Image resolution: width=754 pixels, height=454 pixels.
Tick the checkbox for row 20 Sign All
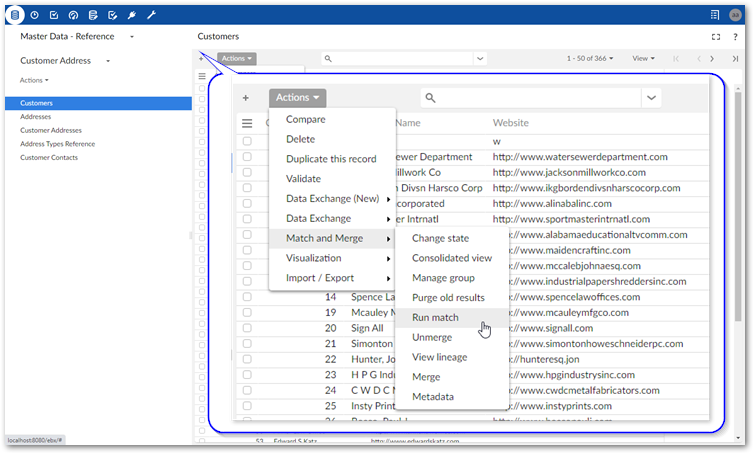coord(247,328)
